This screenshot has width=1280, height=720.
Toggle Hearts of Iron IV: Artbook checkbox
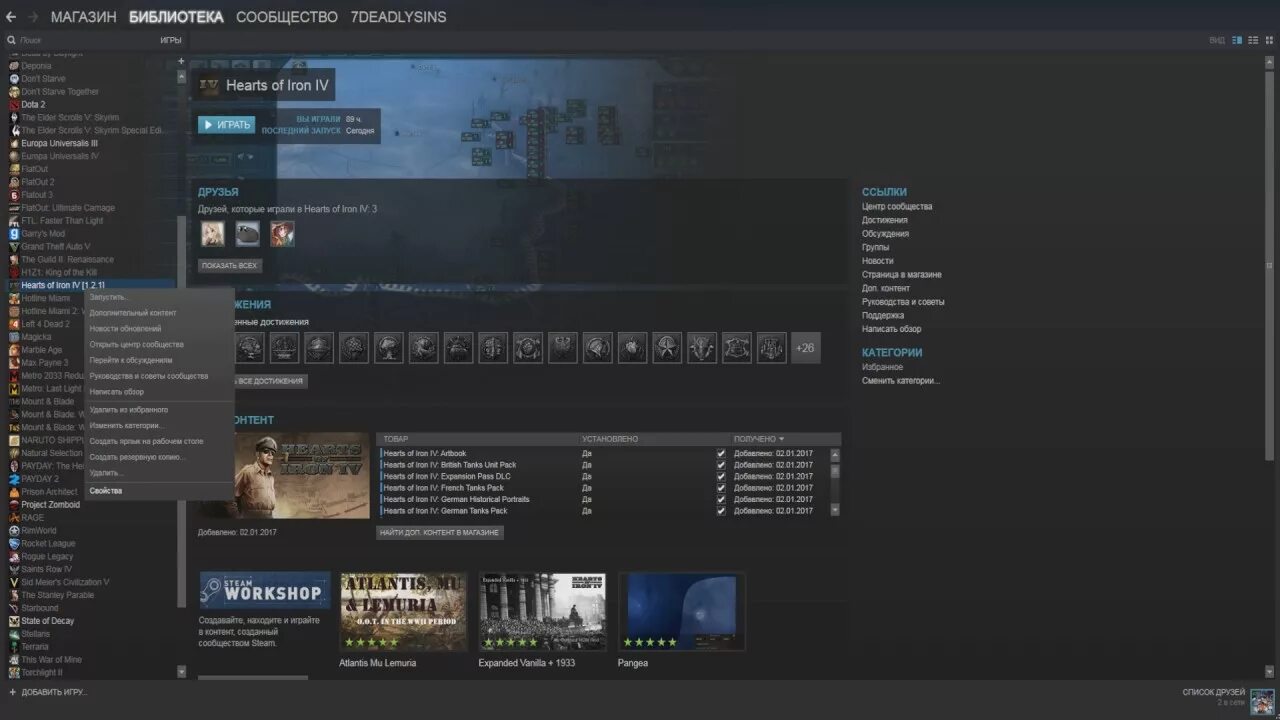[x=721, y=453]
